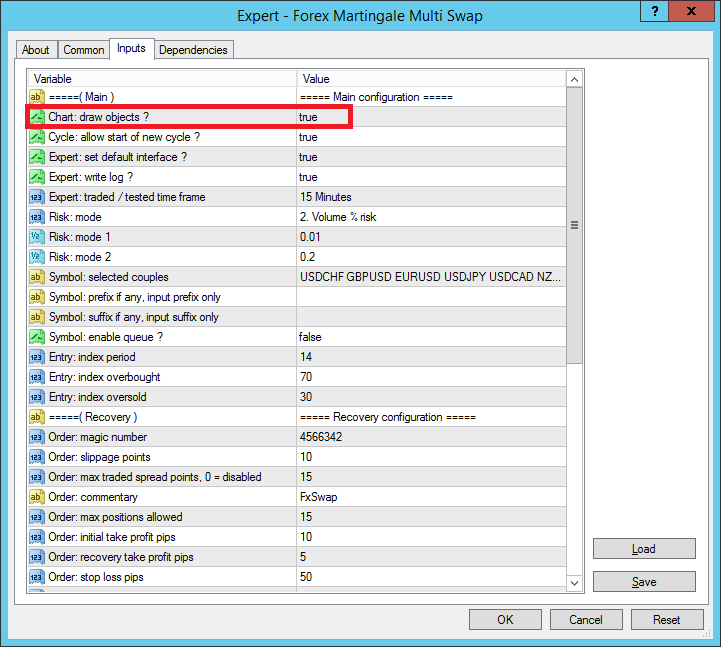Click the boolean icon for Chart: draw objects

[37, 117]
